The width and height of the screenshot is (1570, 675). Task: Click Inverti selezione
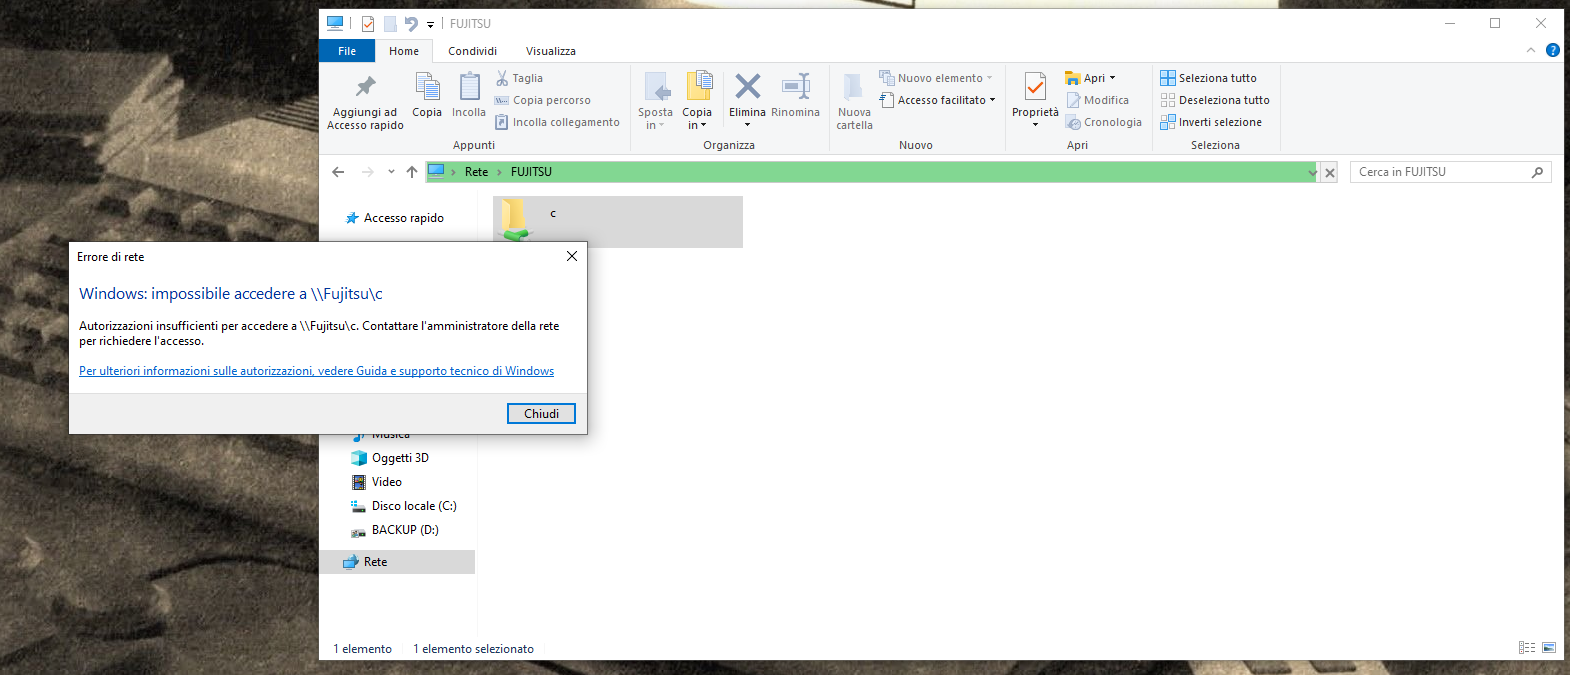[1211, 122]
